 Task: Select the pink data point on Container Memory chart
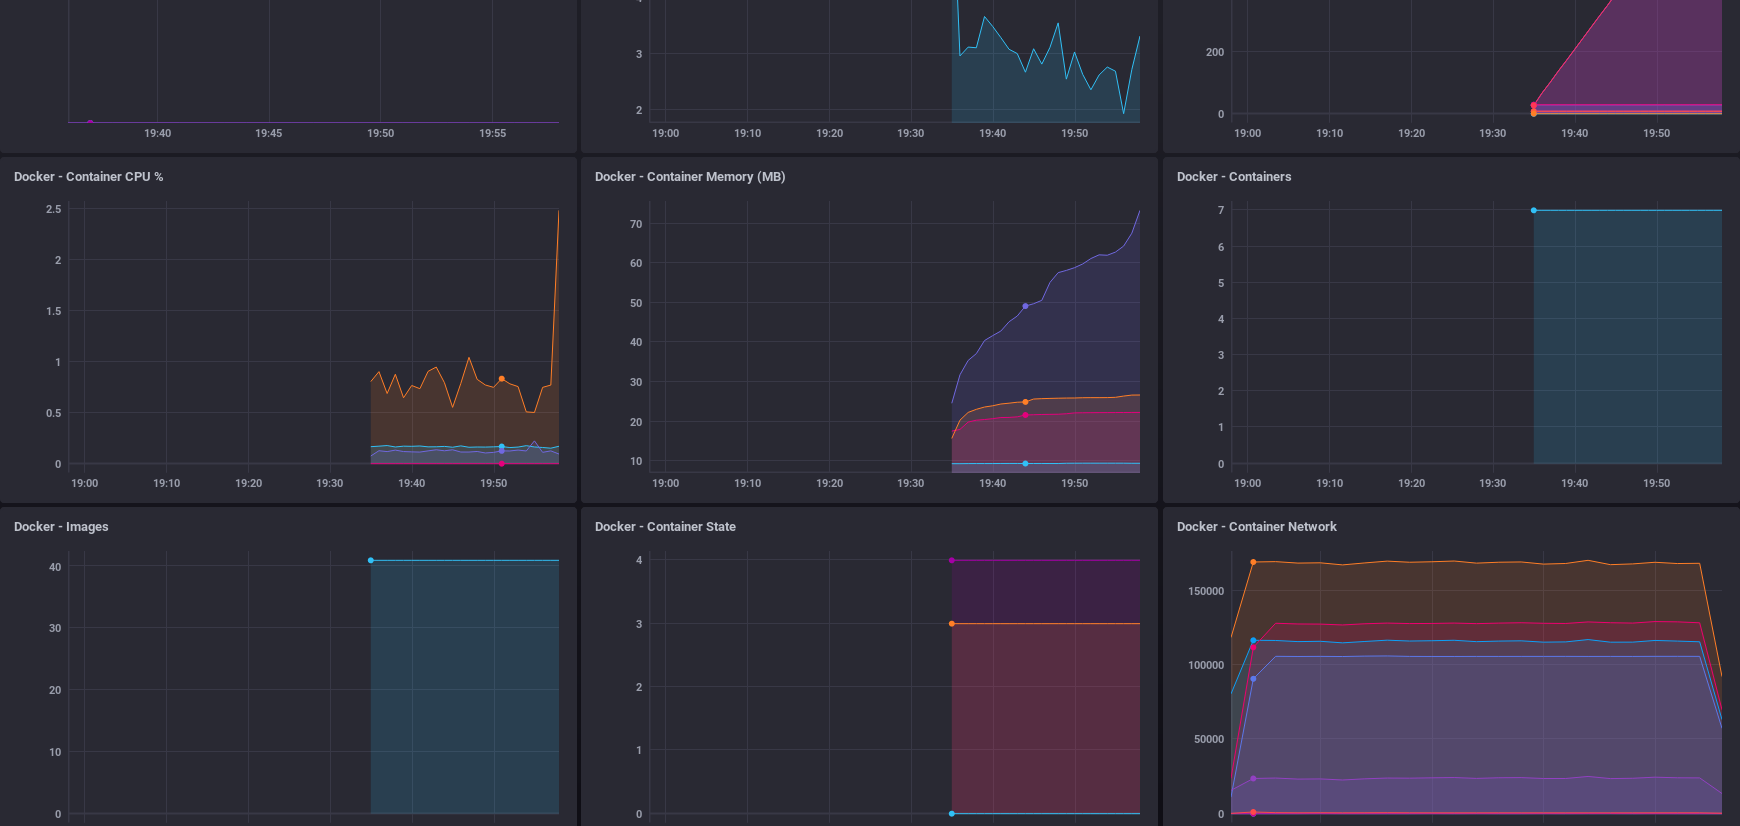[x=1025, y=415]
